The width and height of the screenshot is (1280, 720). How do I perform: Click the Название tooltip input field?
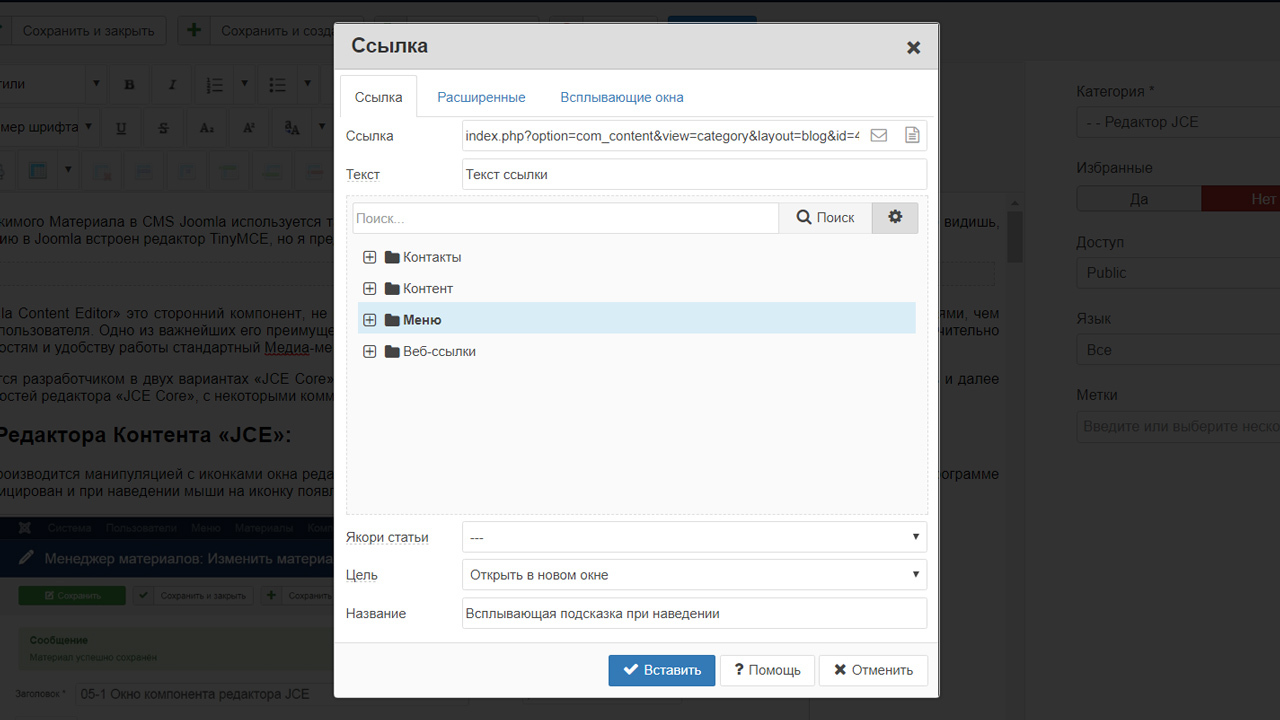coord(694,613)
